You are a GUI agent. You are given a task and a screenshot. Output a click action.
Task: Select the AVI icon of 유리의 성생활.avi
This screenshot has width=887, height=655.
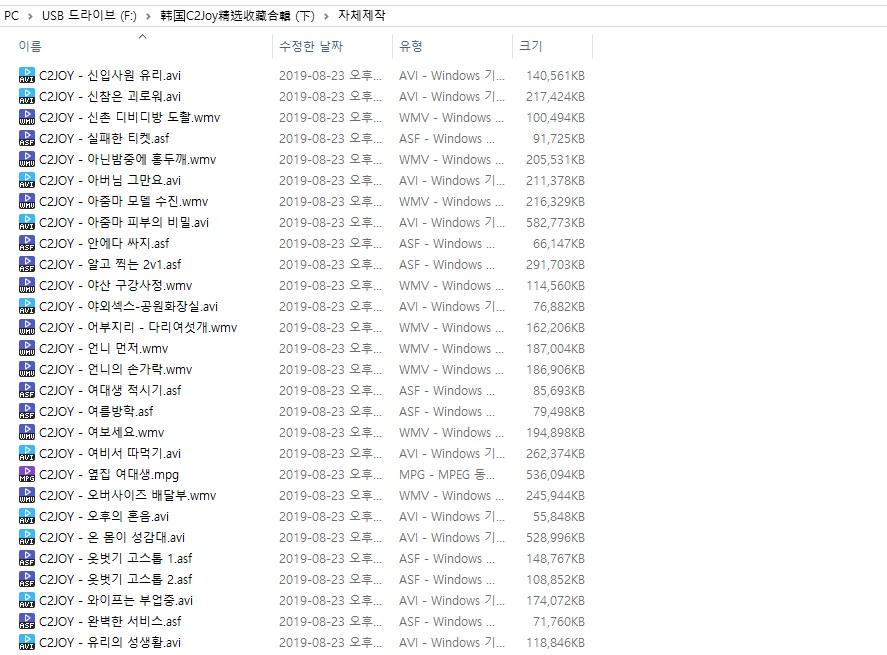coord(27,642)
